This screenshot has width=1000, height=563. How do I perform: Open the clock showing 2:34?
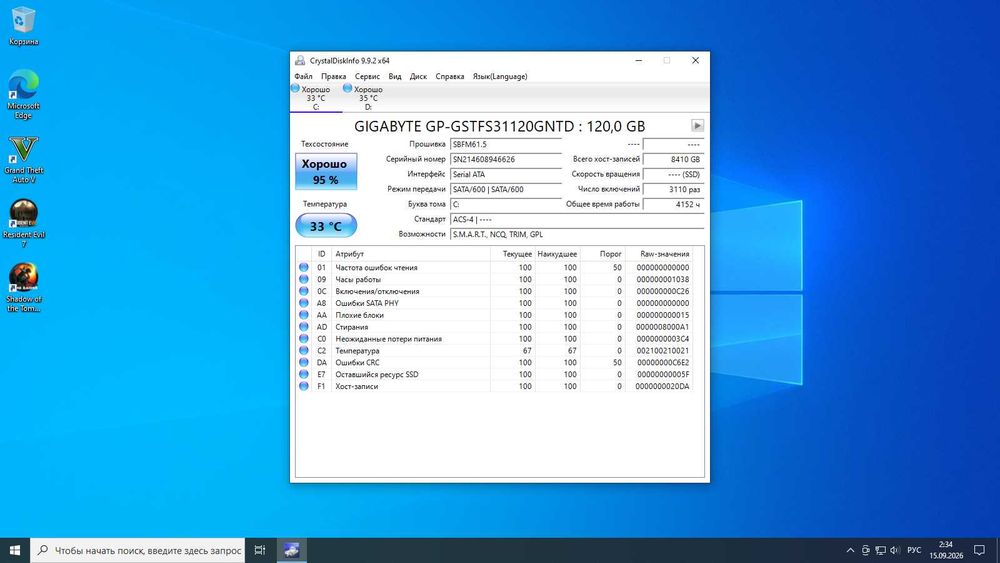pyautogui.click(x=946, y=550)
